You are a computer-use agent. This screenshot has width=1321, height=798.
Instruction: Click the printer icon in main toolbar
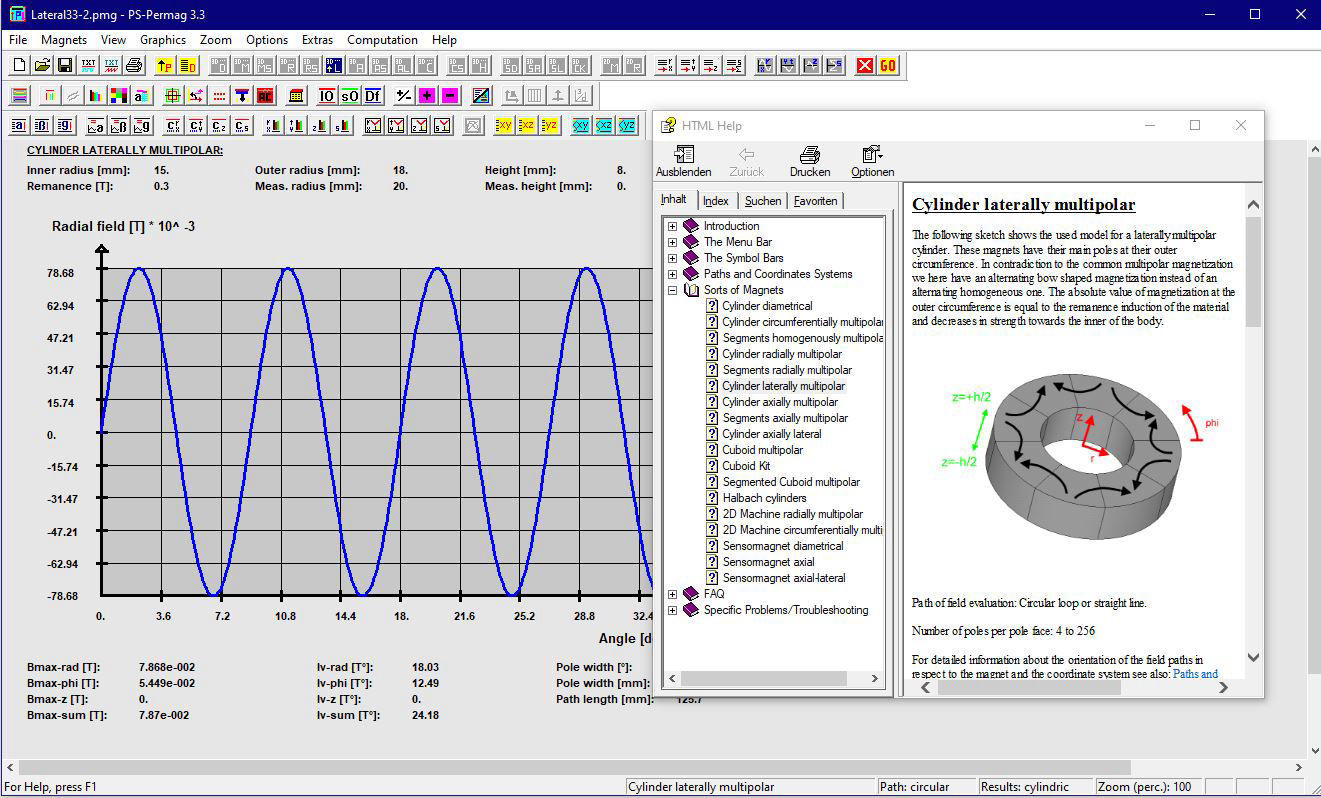click(134, 66)
